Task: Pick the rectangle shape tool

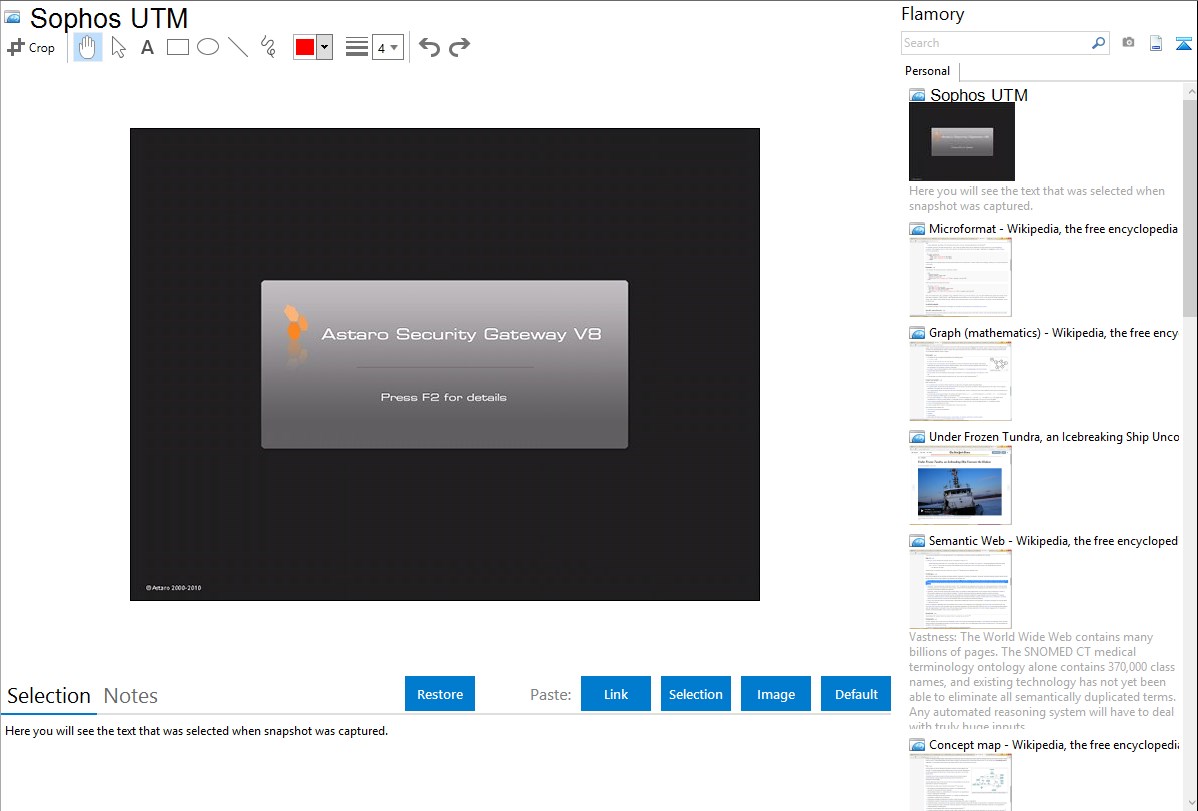Action: point(177,47)
